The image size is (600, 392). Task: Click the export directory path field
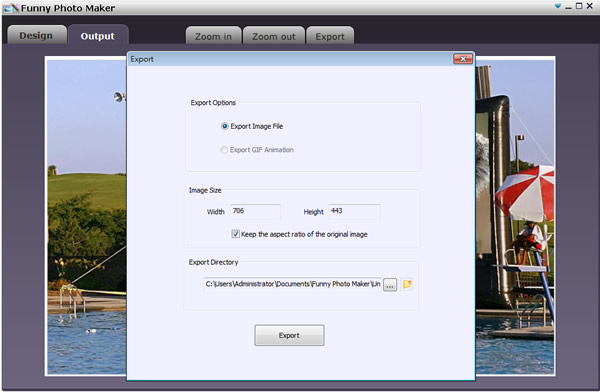293,284
